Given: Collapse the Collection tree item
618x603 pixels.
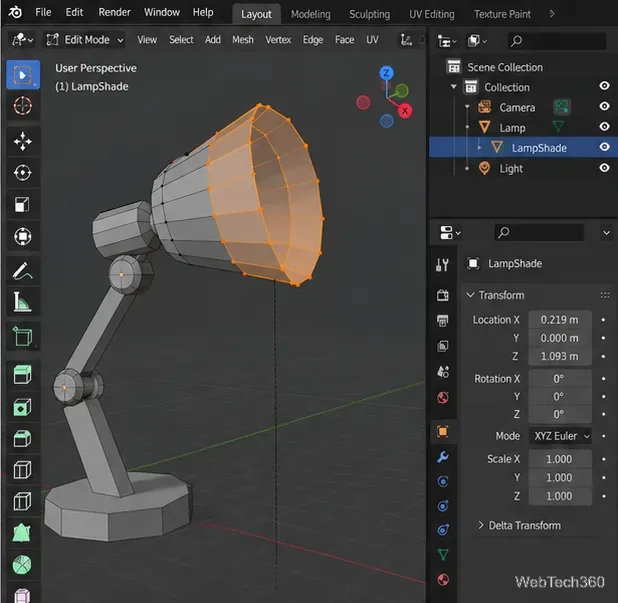Looking at the screenshot, I should (454, 87).
